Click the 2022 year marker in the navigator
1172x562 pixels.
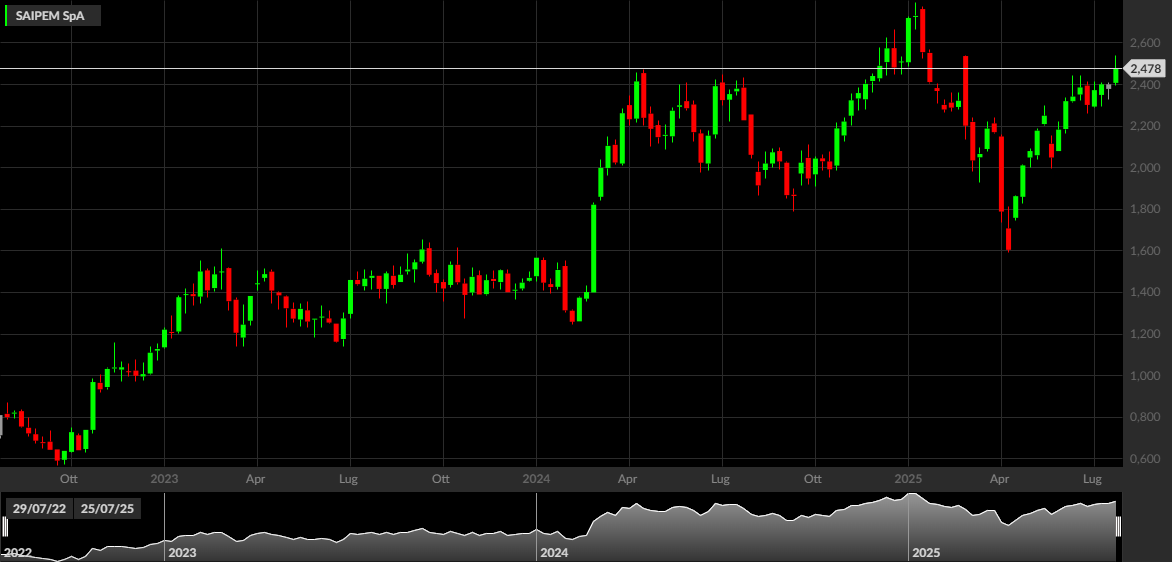coord(18,553)
